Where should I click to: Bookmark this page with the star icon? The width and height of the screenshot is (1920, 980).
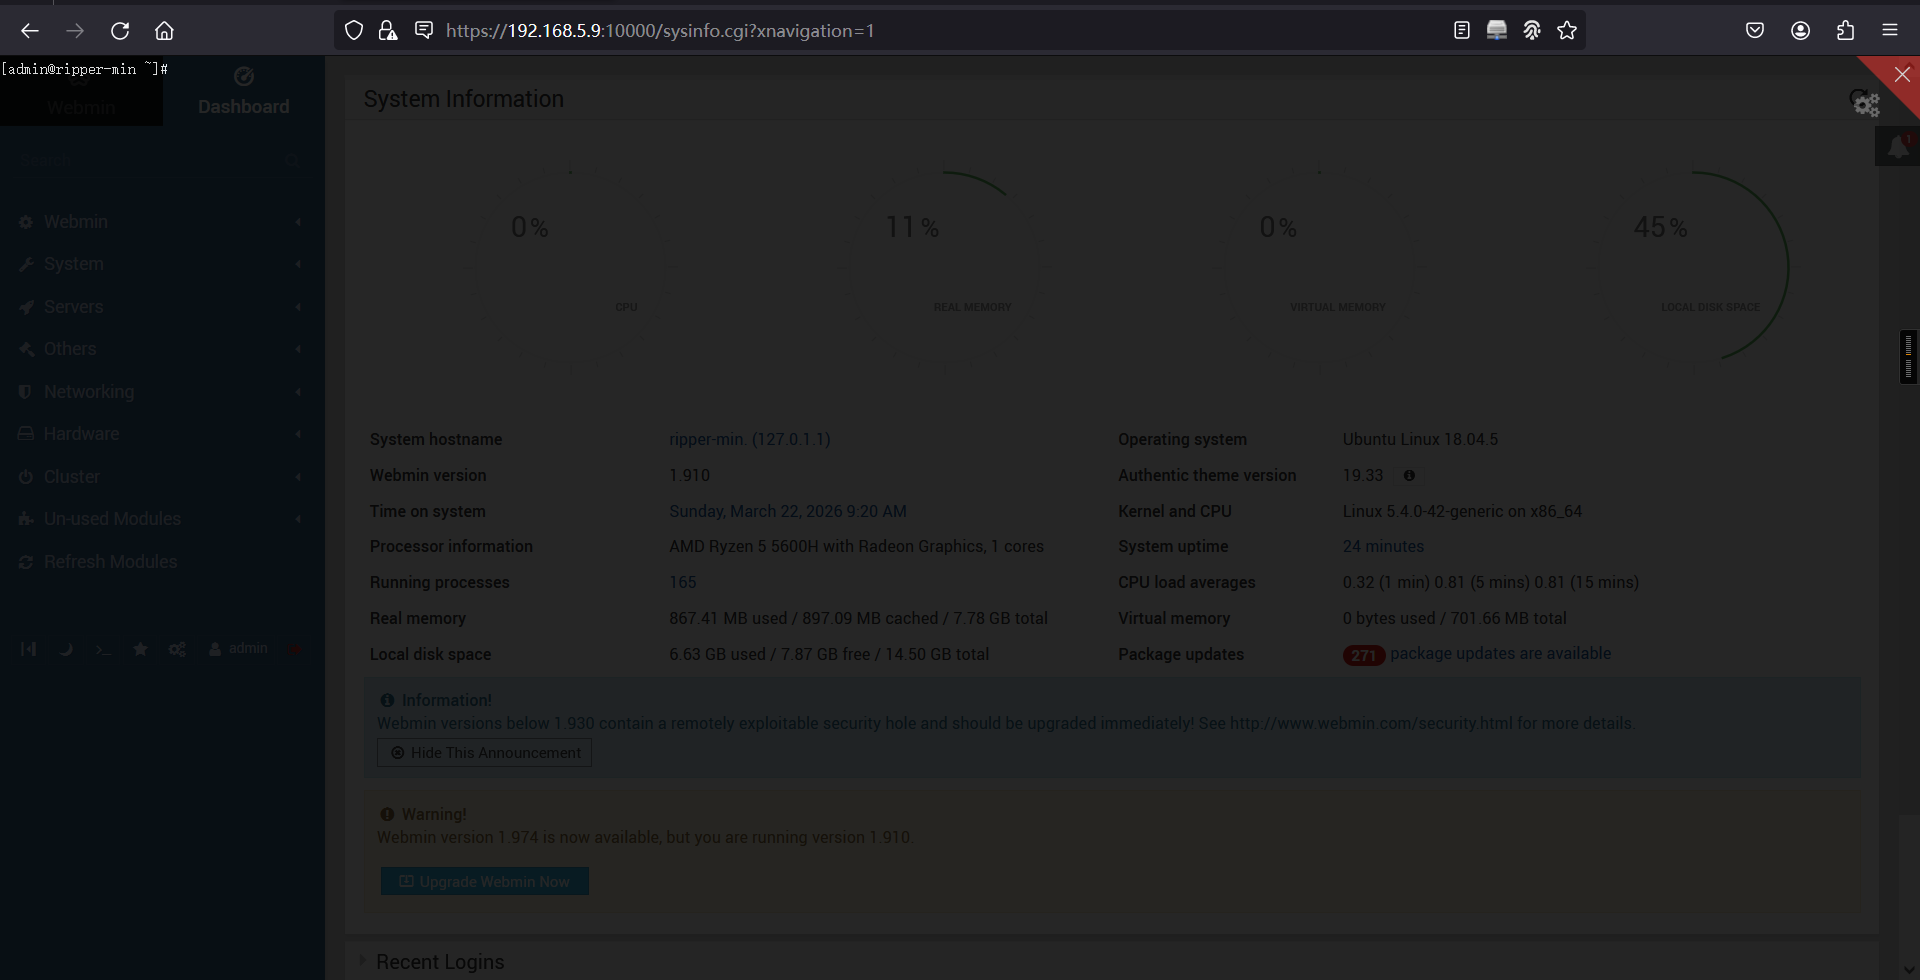[x=1567, y=31]
